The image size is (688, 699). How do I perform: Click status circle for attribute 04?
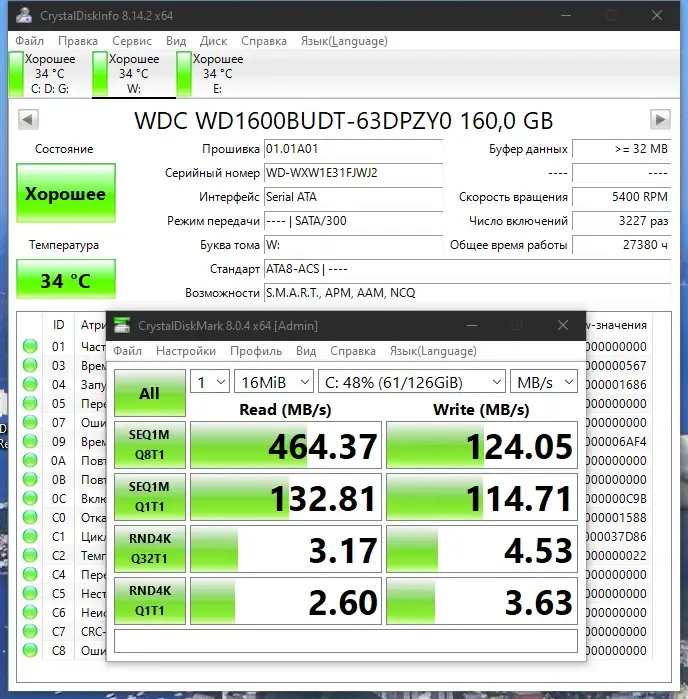pyautogui.click(x=30, y=384)
